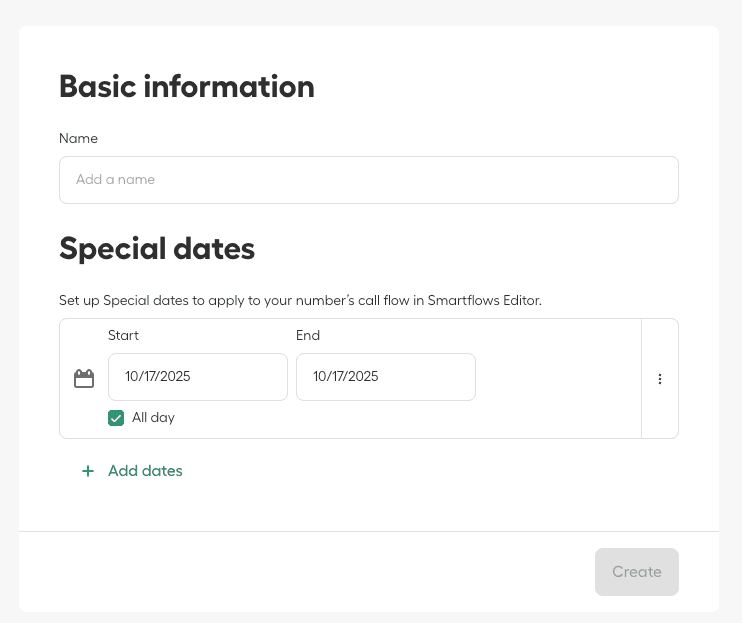
Task: Click the Basic information heading
Action: coord(187,87)
